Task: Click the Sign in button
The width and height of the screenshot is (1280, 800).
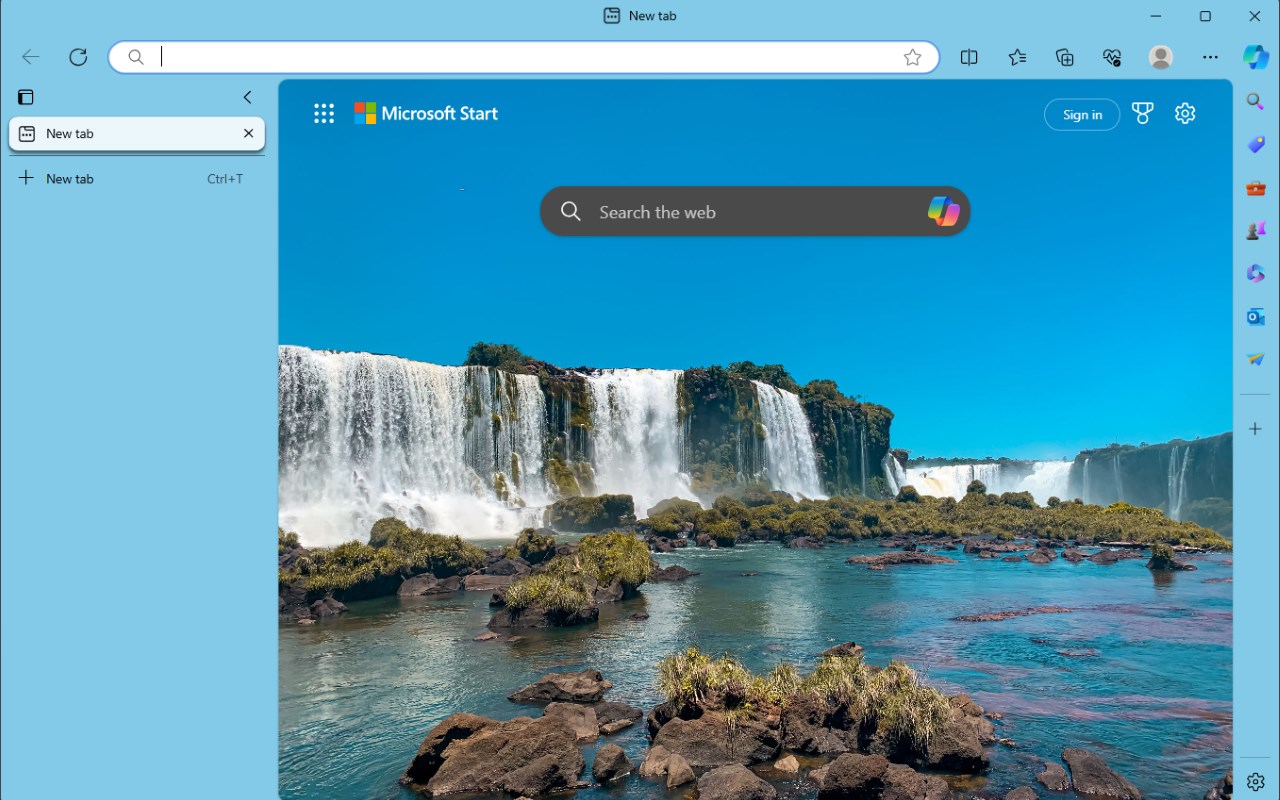Action: [1082, 115]
